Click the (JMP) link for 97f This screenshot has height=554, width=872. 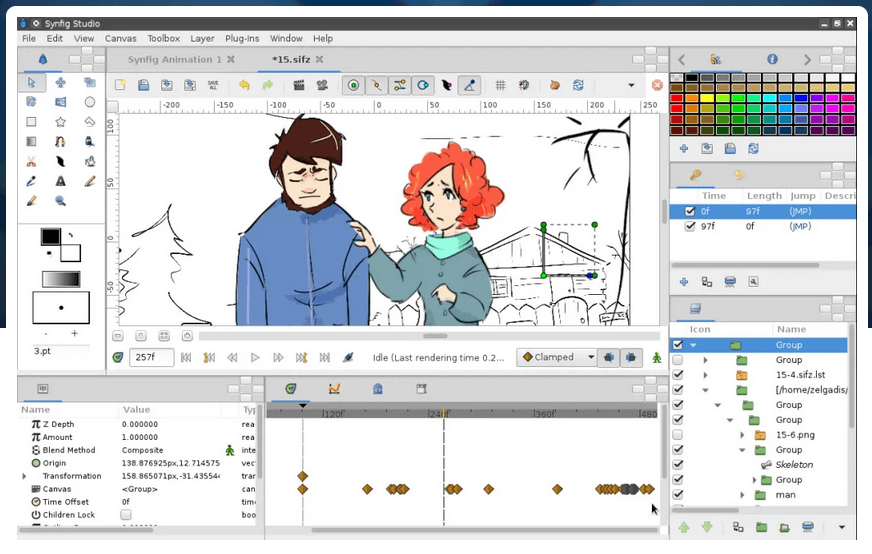click(x=800, y=226)
